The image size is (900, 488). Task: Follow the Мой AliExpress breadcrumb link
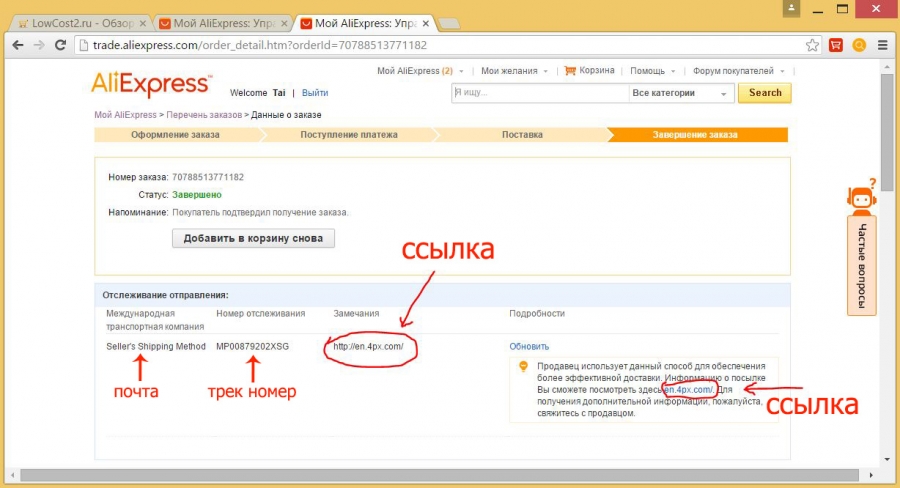pos(125,115)
